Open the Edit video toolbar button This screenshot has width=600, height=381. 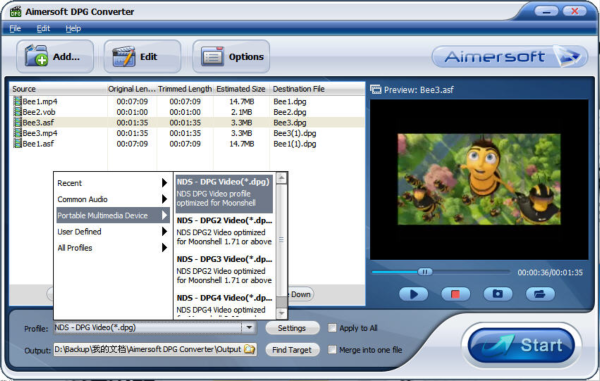(x=142, y=57)
